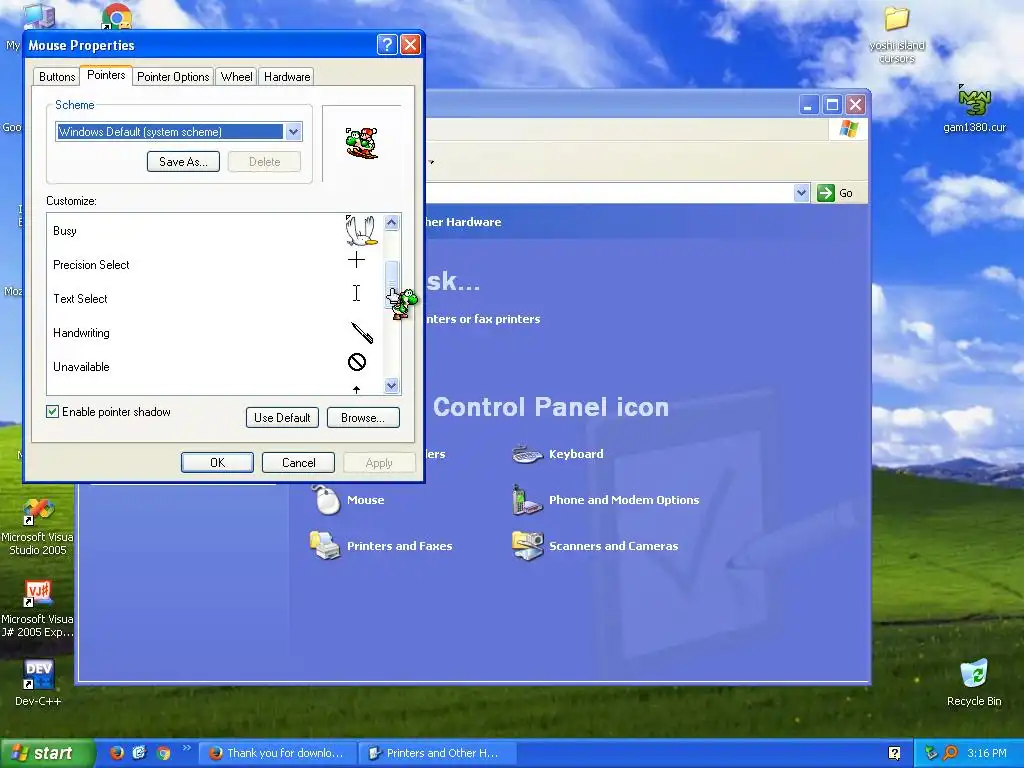Open the Pointer Options tab

[173, 77]
